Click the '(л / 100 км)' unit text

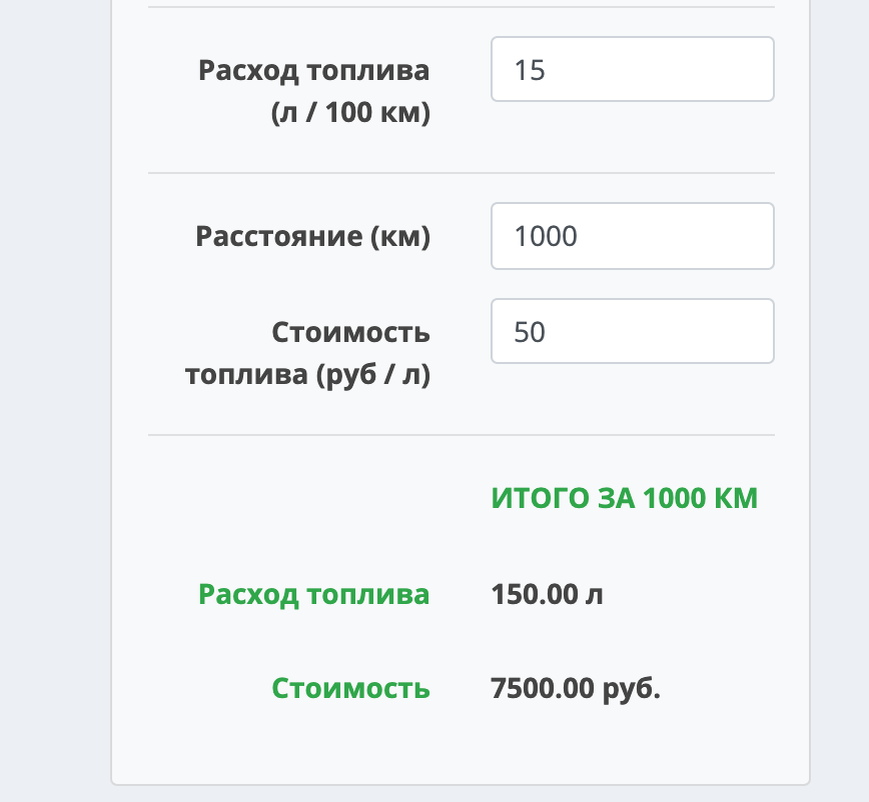[350, 113]
